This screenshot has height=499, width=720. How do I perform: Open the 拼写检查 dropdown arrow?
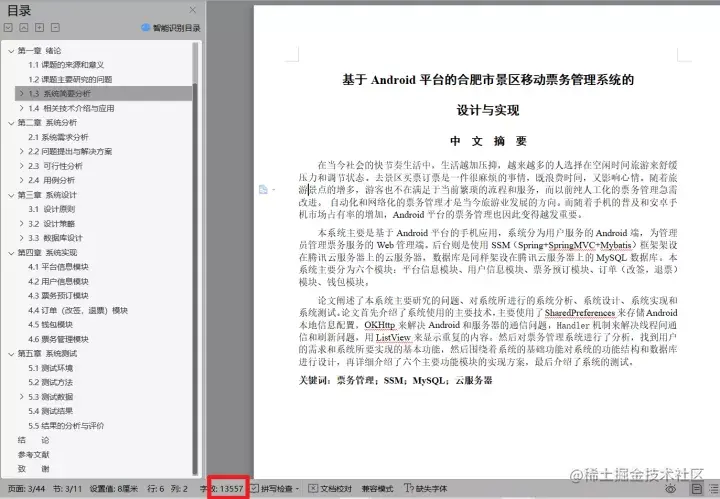click(298, 489)
